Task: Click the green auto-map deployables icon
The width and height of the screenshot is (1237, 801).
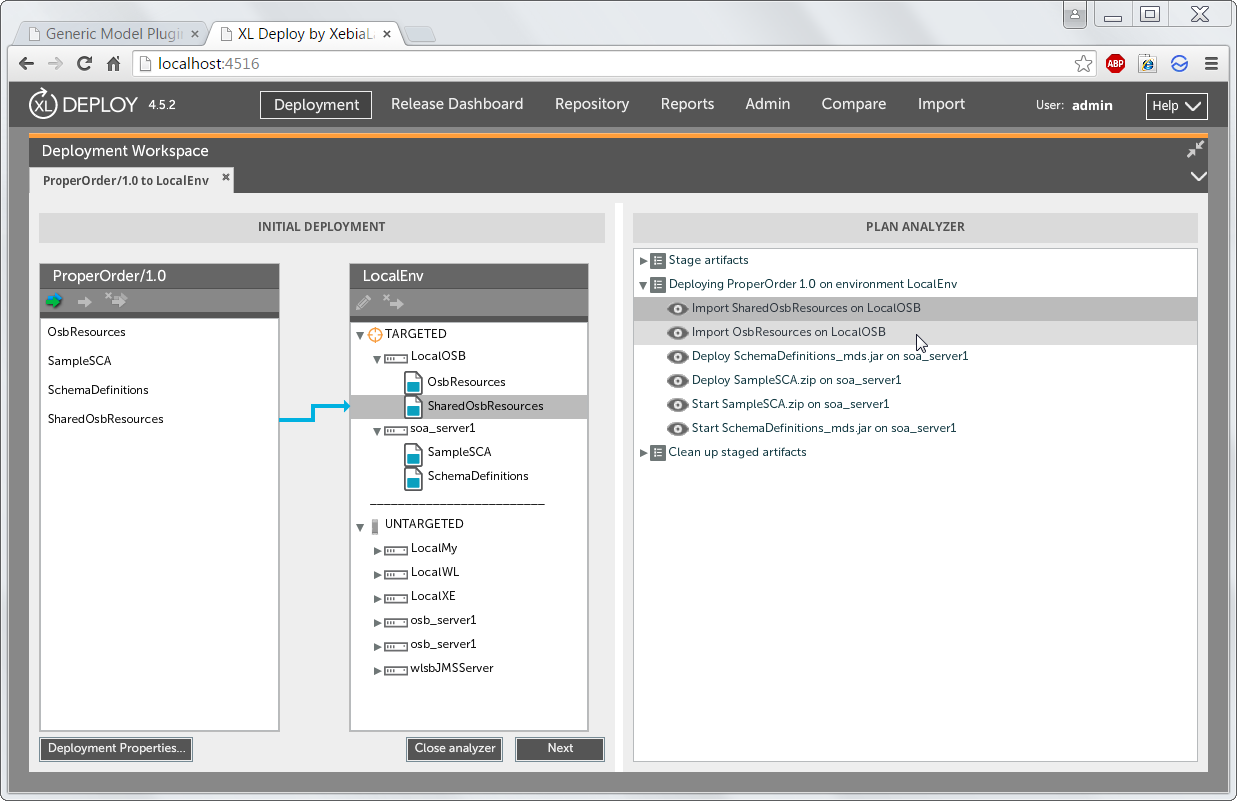Action: tap(54, 301)
